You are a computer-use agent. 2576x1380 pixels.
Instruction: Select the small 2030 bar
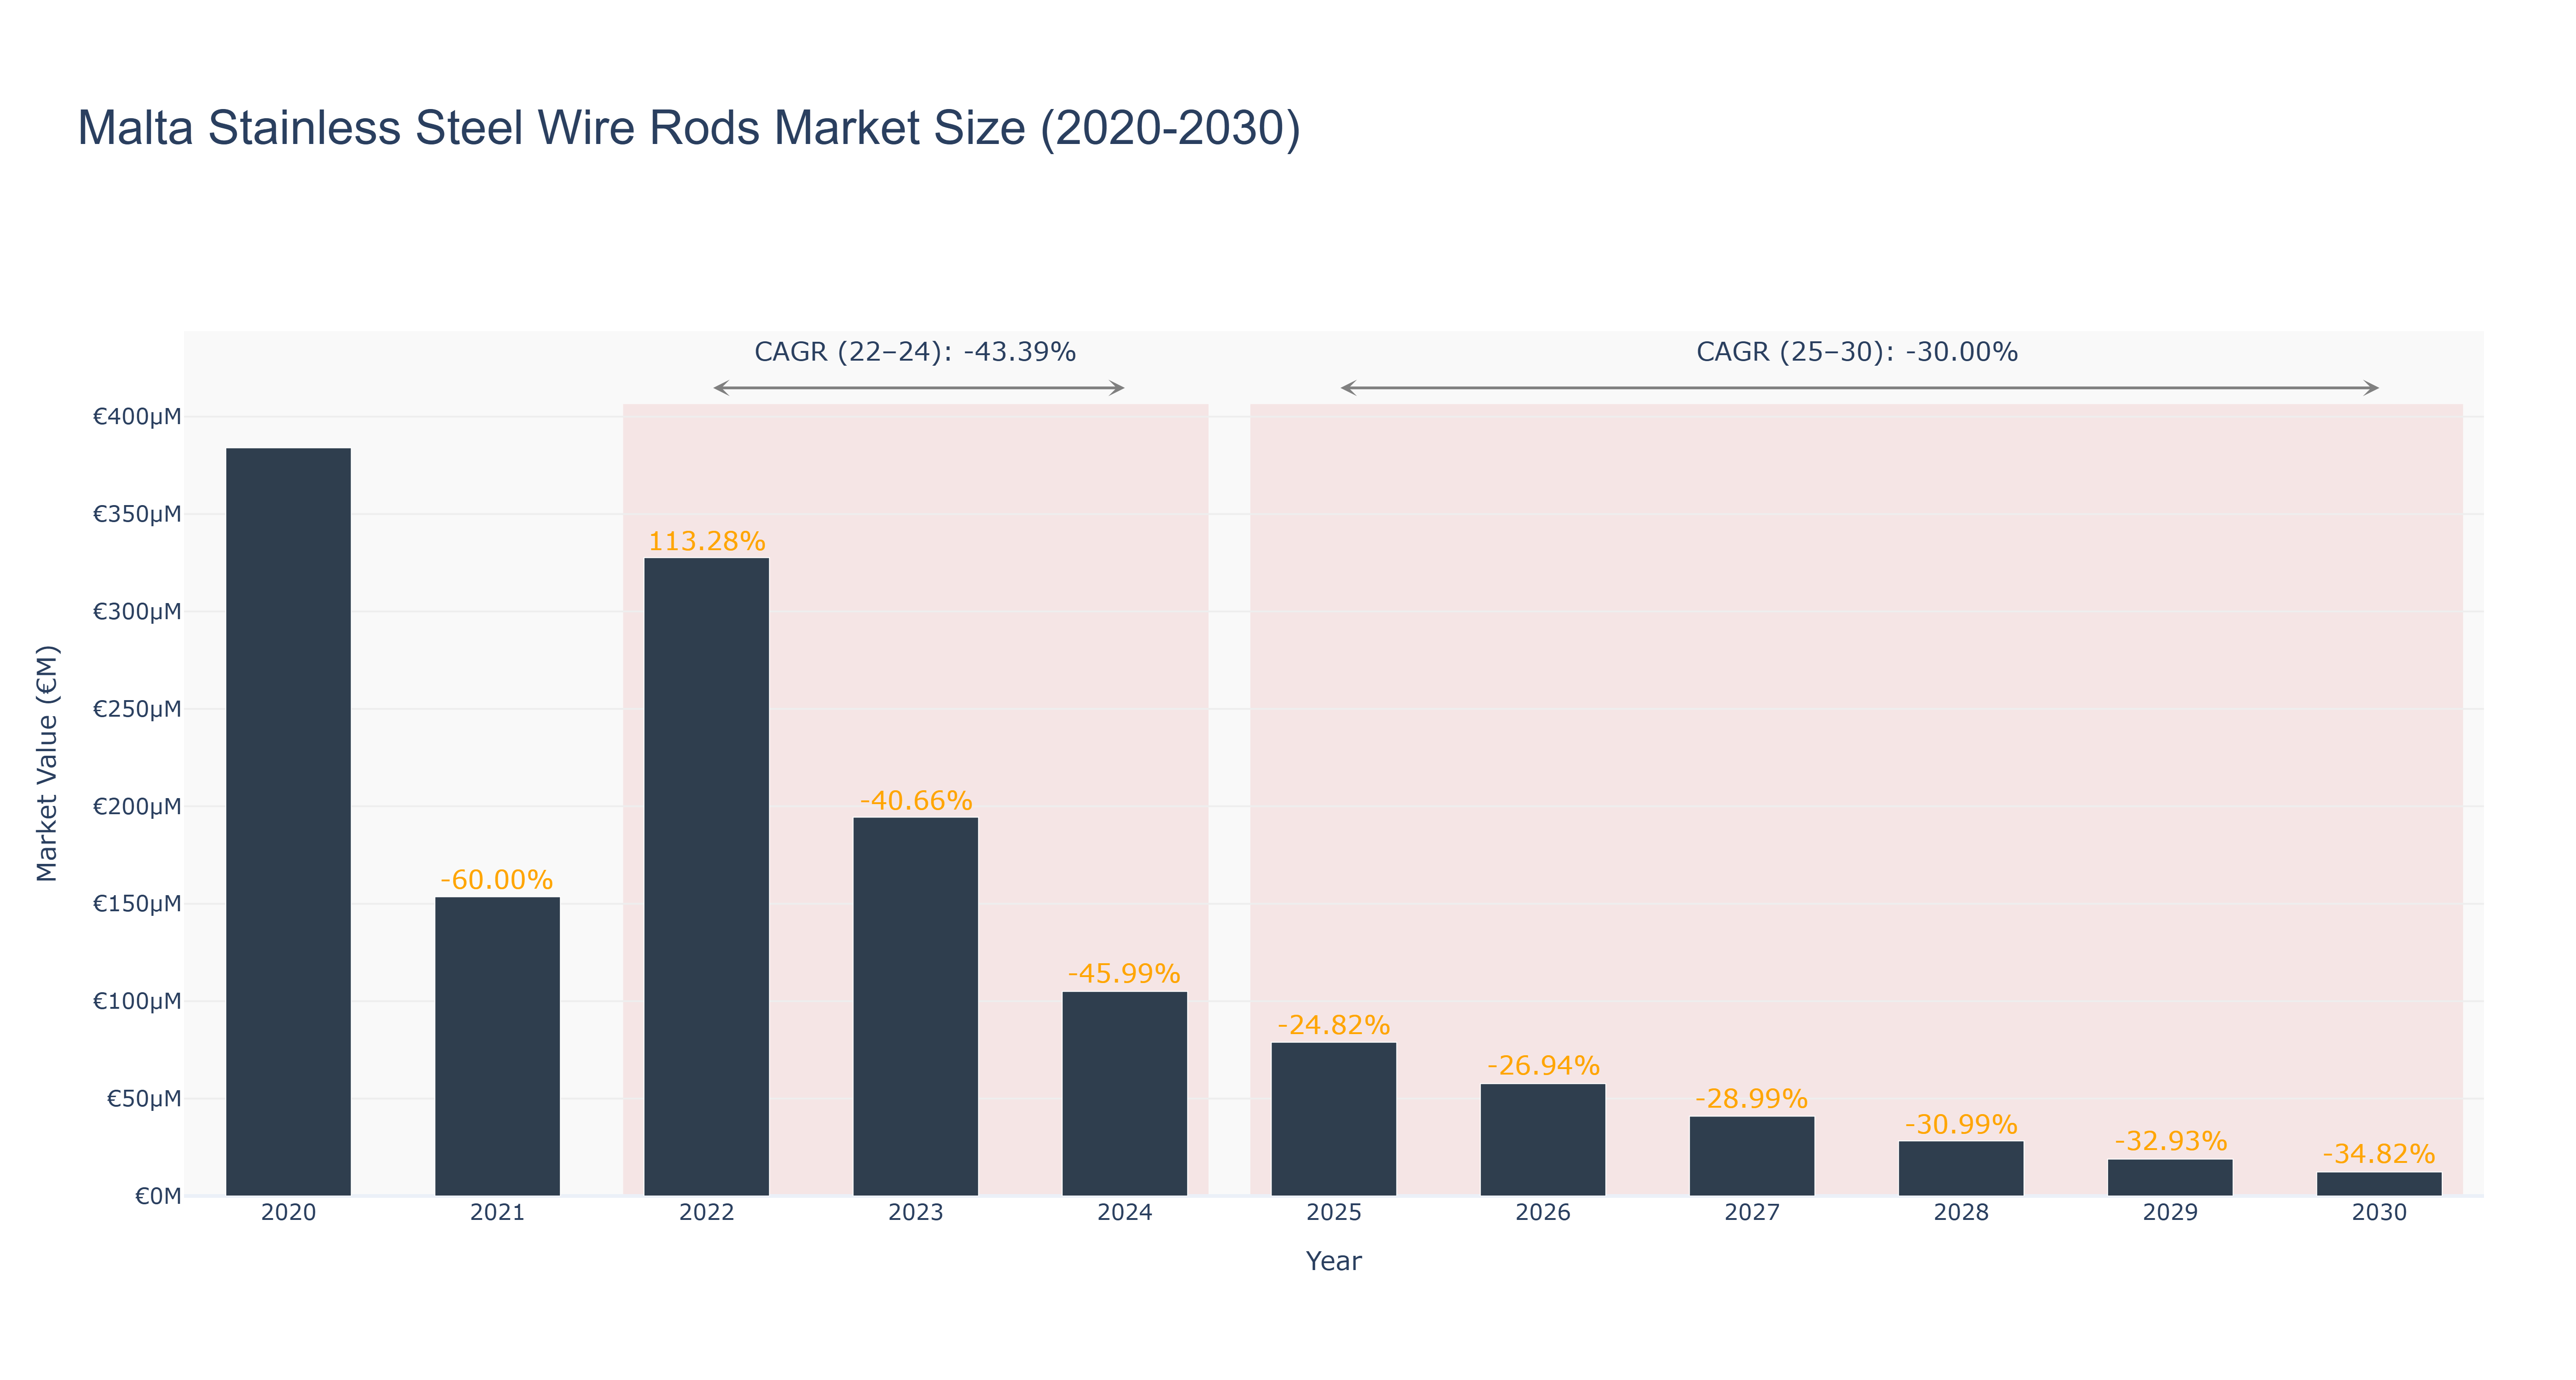click(x=2379, y=1184)
